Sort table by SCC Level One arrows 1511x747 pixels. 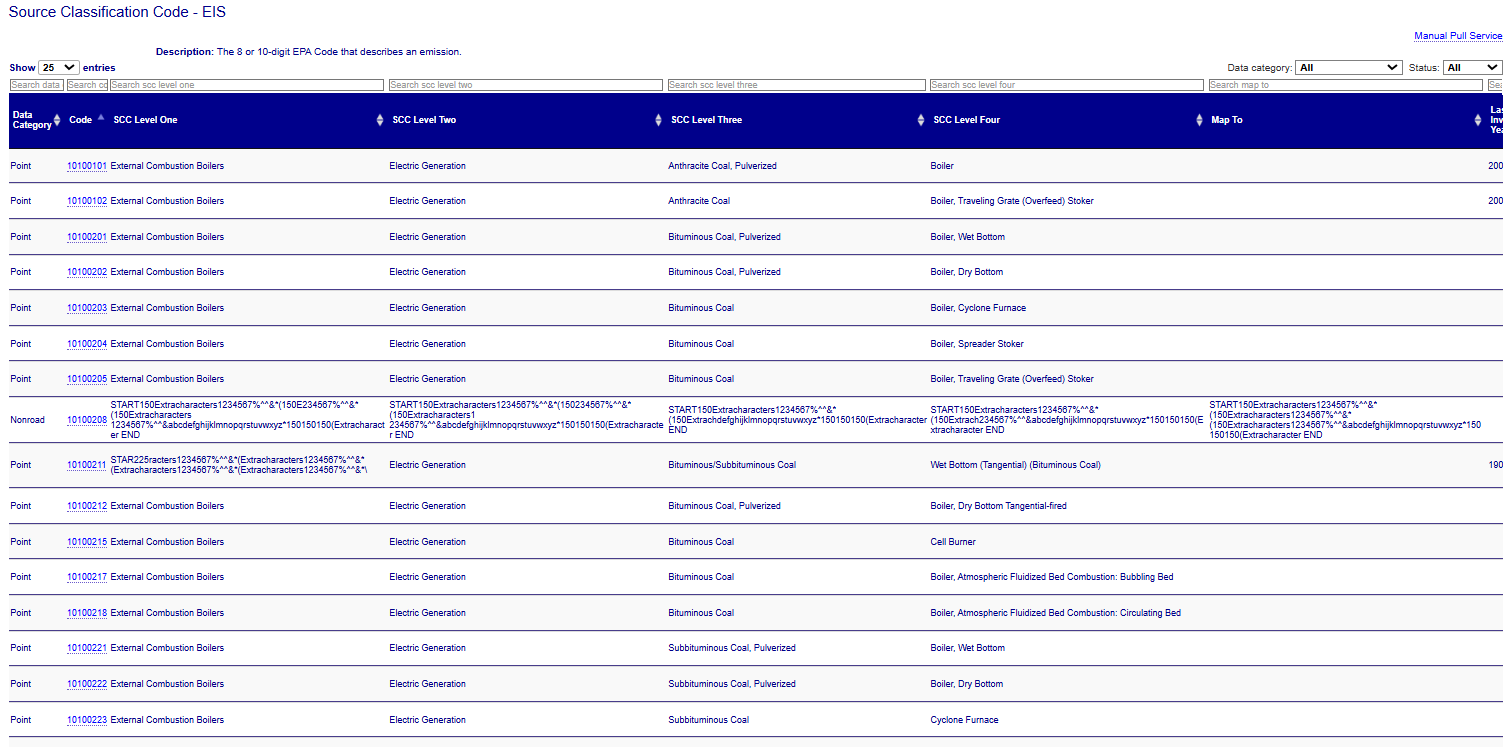pos(380,120)
